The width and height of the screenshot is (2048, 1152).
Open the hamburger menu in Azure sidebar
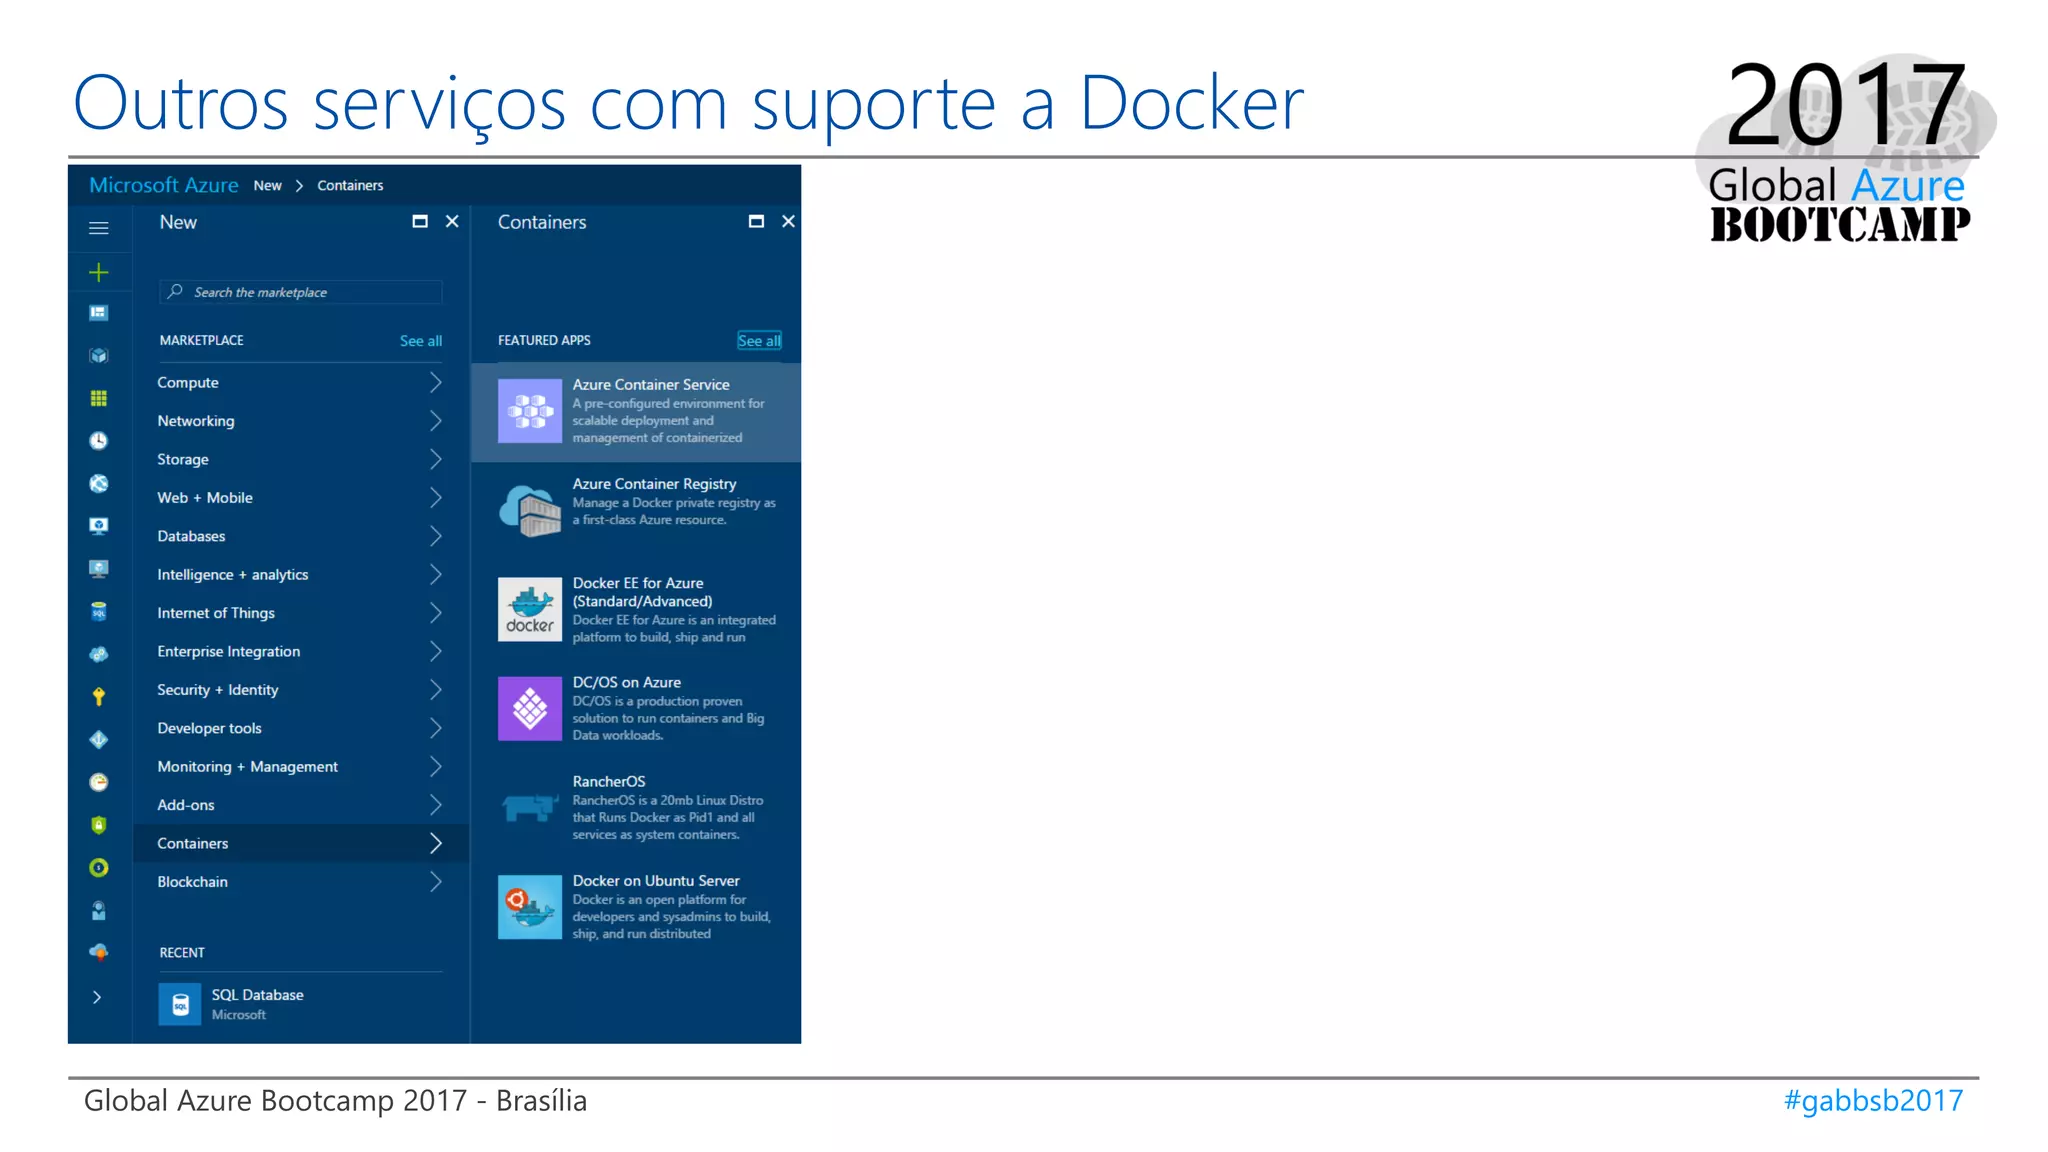point(98,228)
